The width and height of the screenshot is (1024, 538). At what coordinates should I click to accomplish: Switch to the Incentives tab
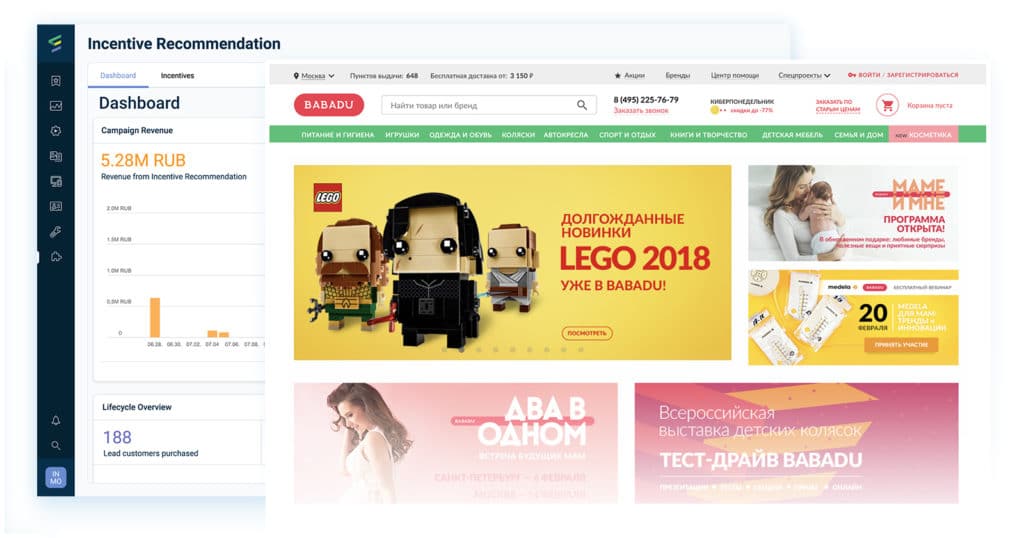[x=177, y=76]
